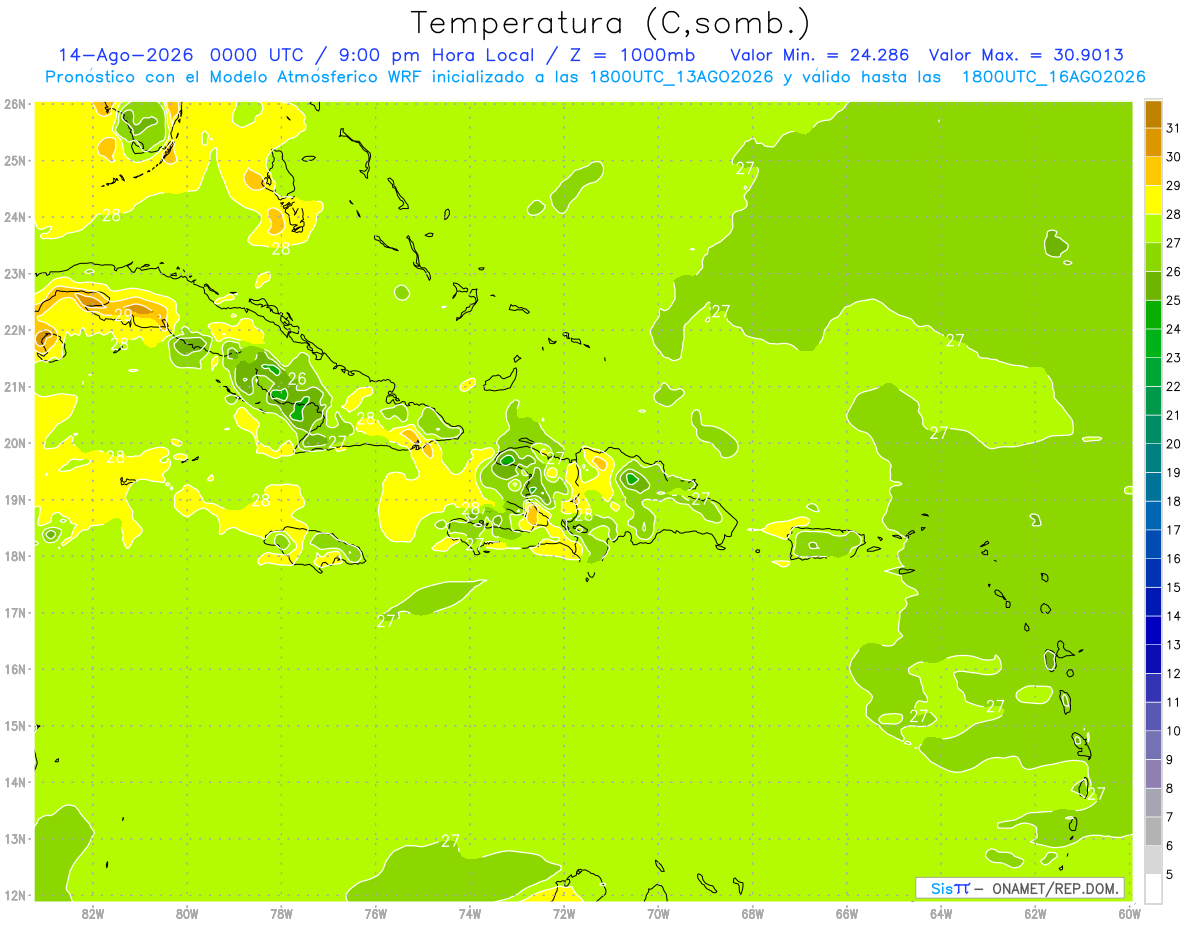Click the '72W' longitude axis label
Screen dimensions: 1200x927
(x=564, y=913)
